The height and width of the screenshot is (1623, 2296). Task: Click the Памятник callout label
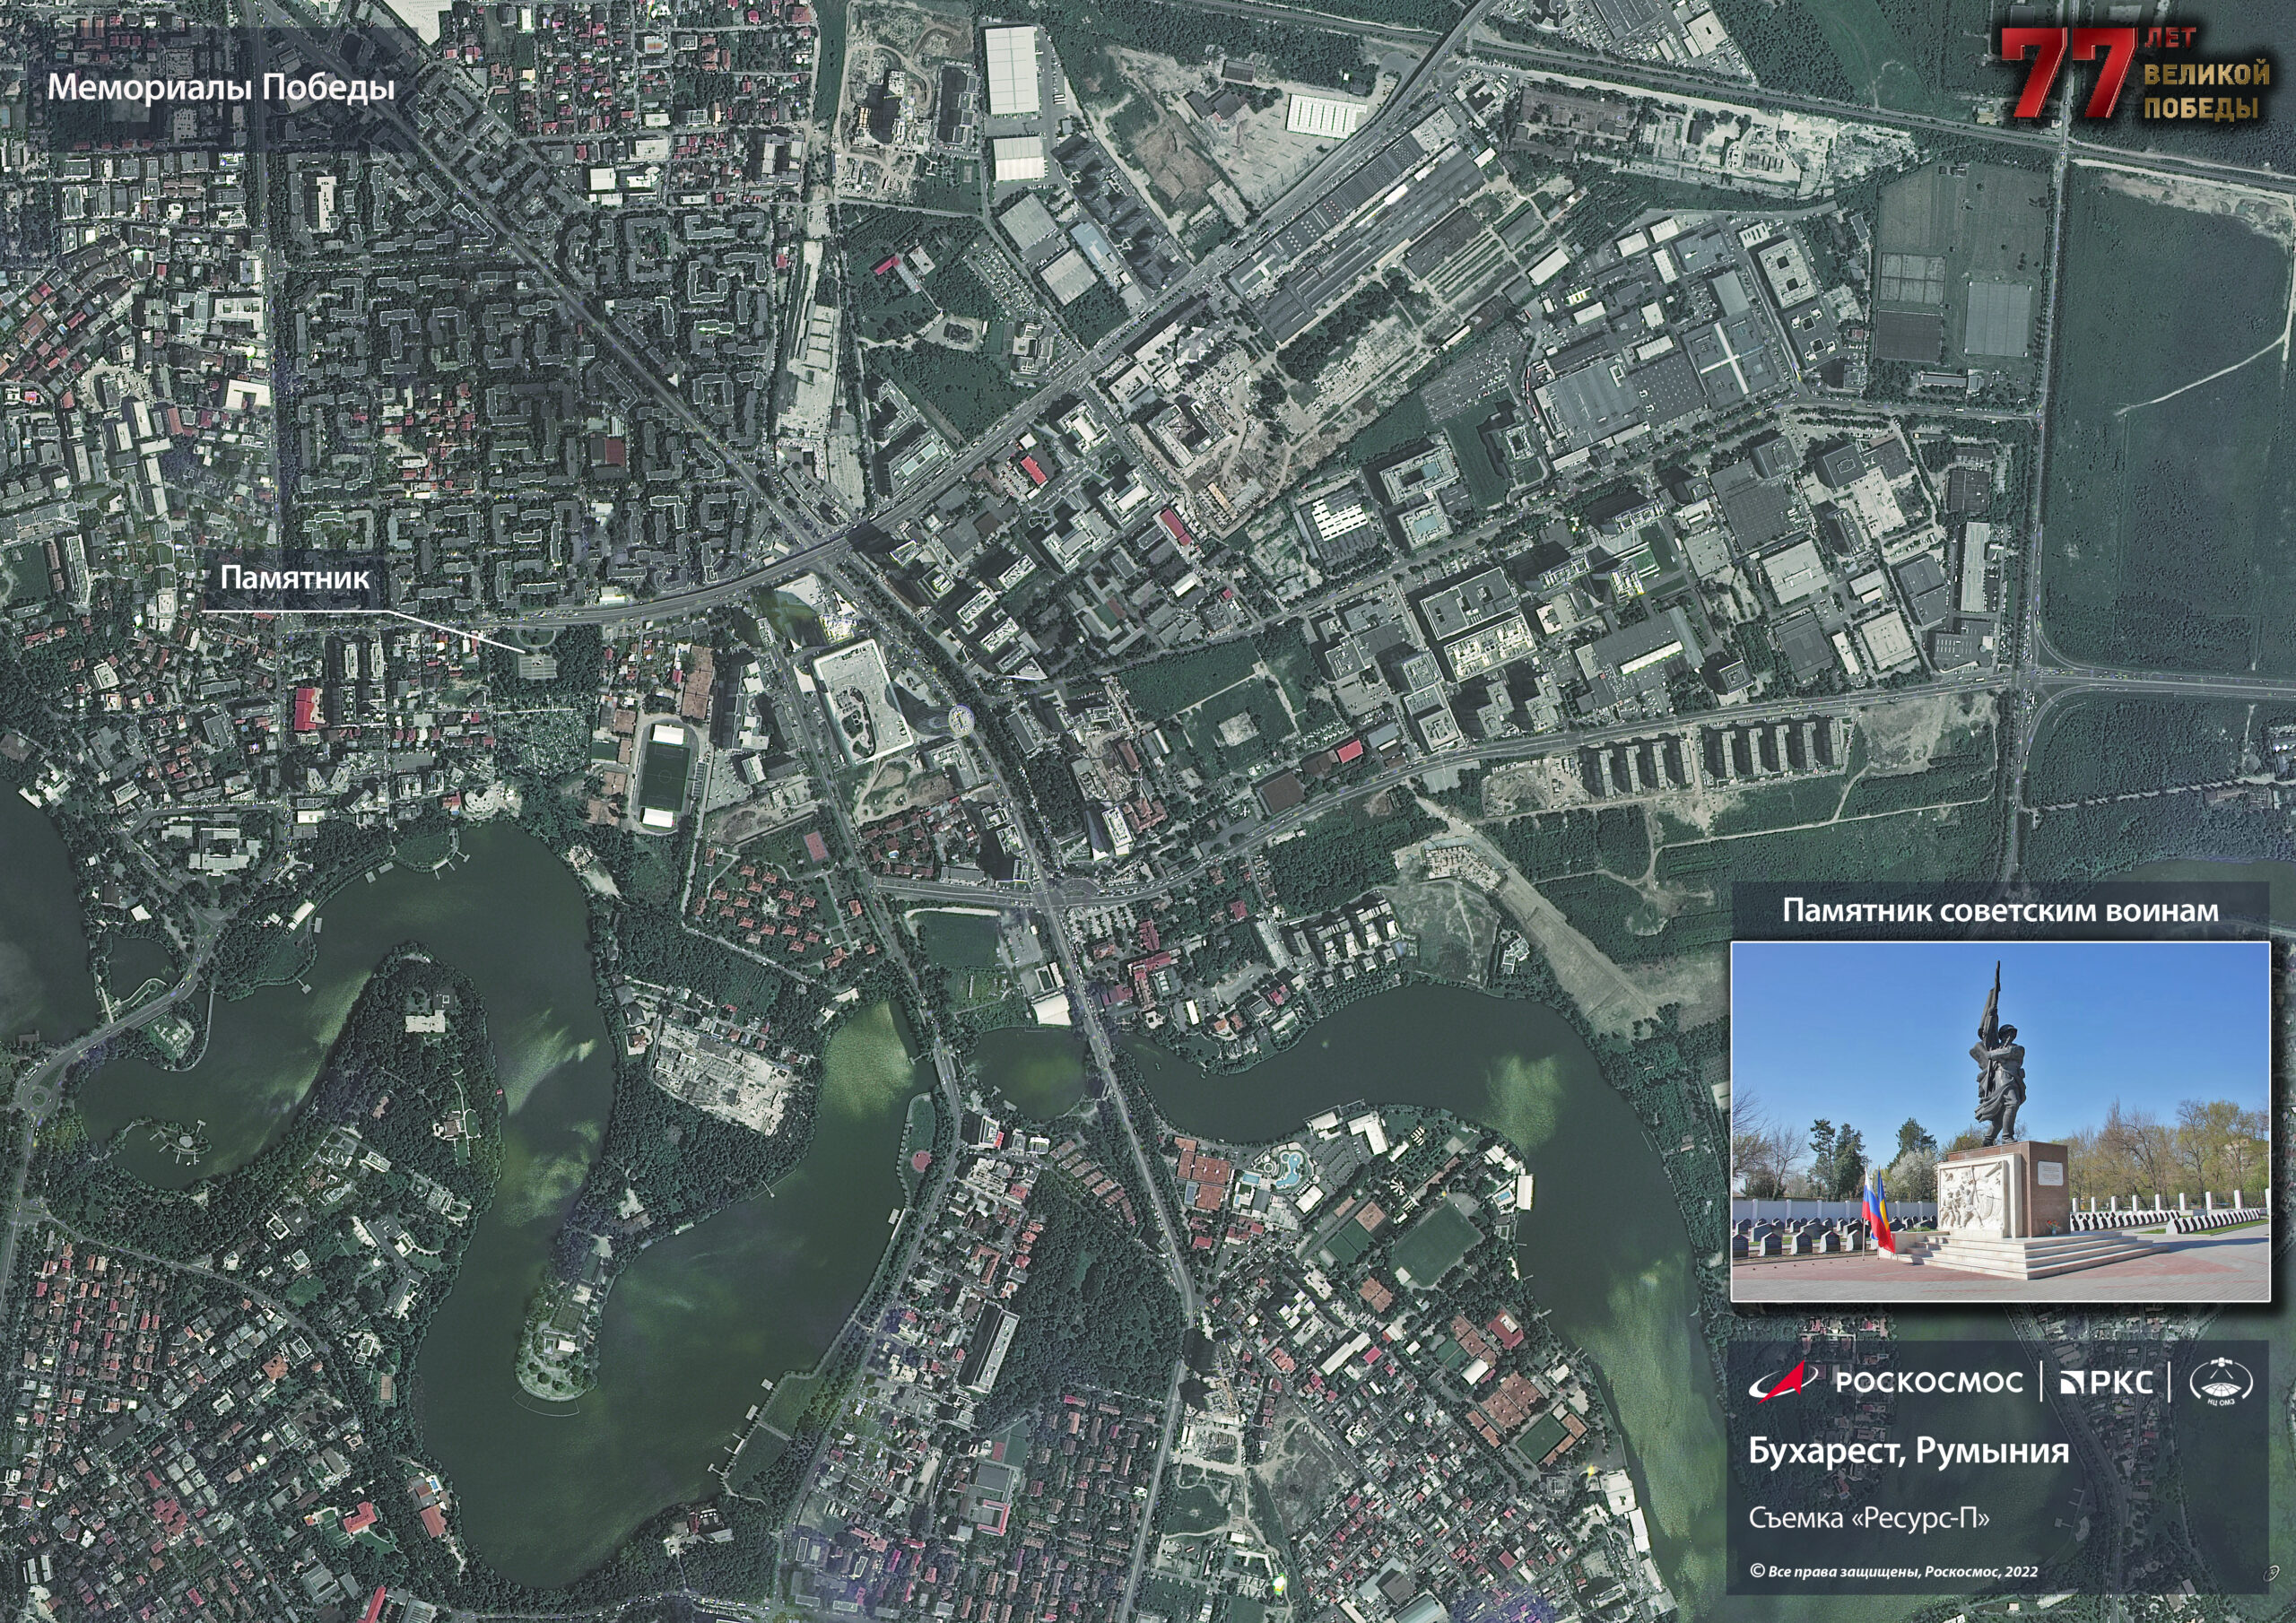[294, 578]
